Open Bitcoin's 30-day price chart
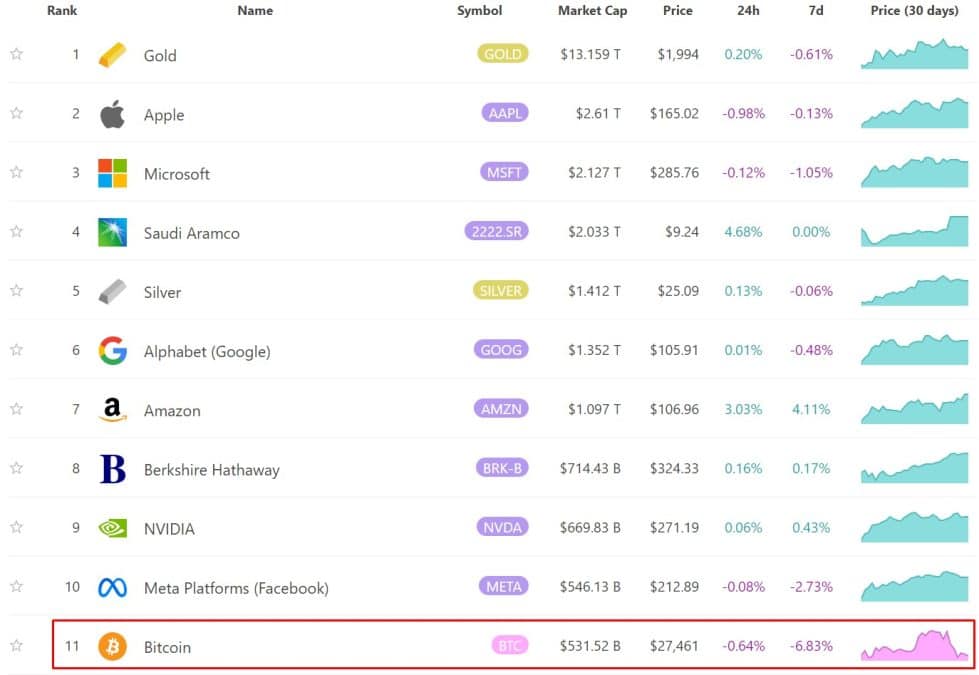The image size is (979, 675). [x=915, y=645]
